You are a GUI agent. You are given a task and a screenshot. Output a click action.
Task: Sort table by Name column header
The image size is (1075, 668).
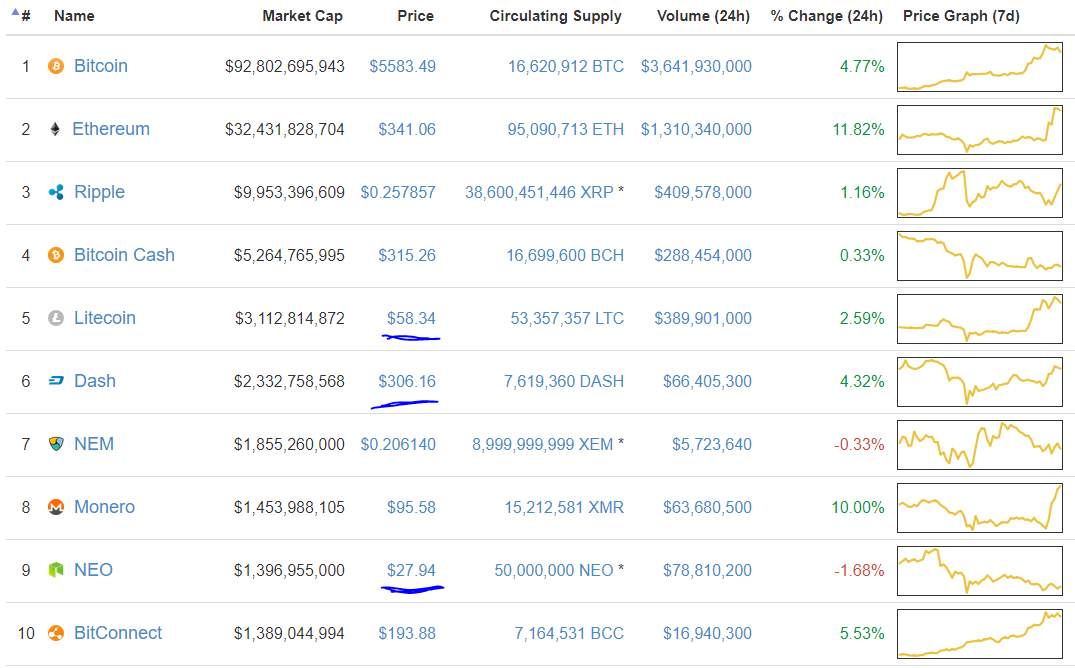click(74, 16)
